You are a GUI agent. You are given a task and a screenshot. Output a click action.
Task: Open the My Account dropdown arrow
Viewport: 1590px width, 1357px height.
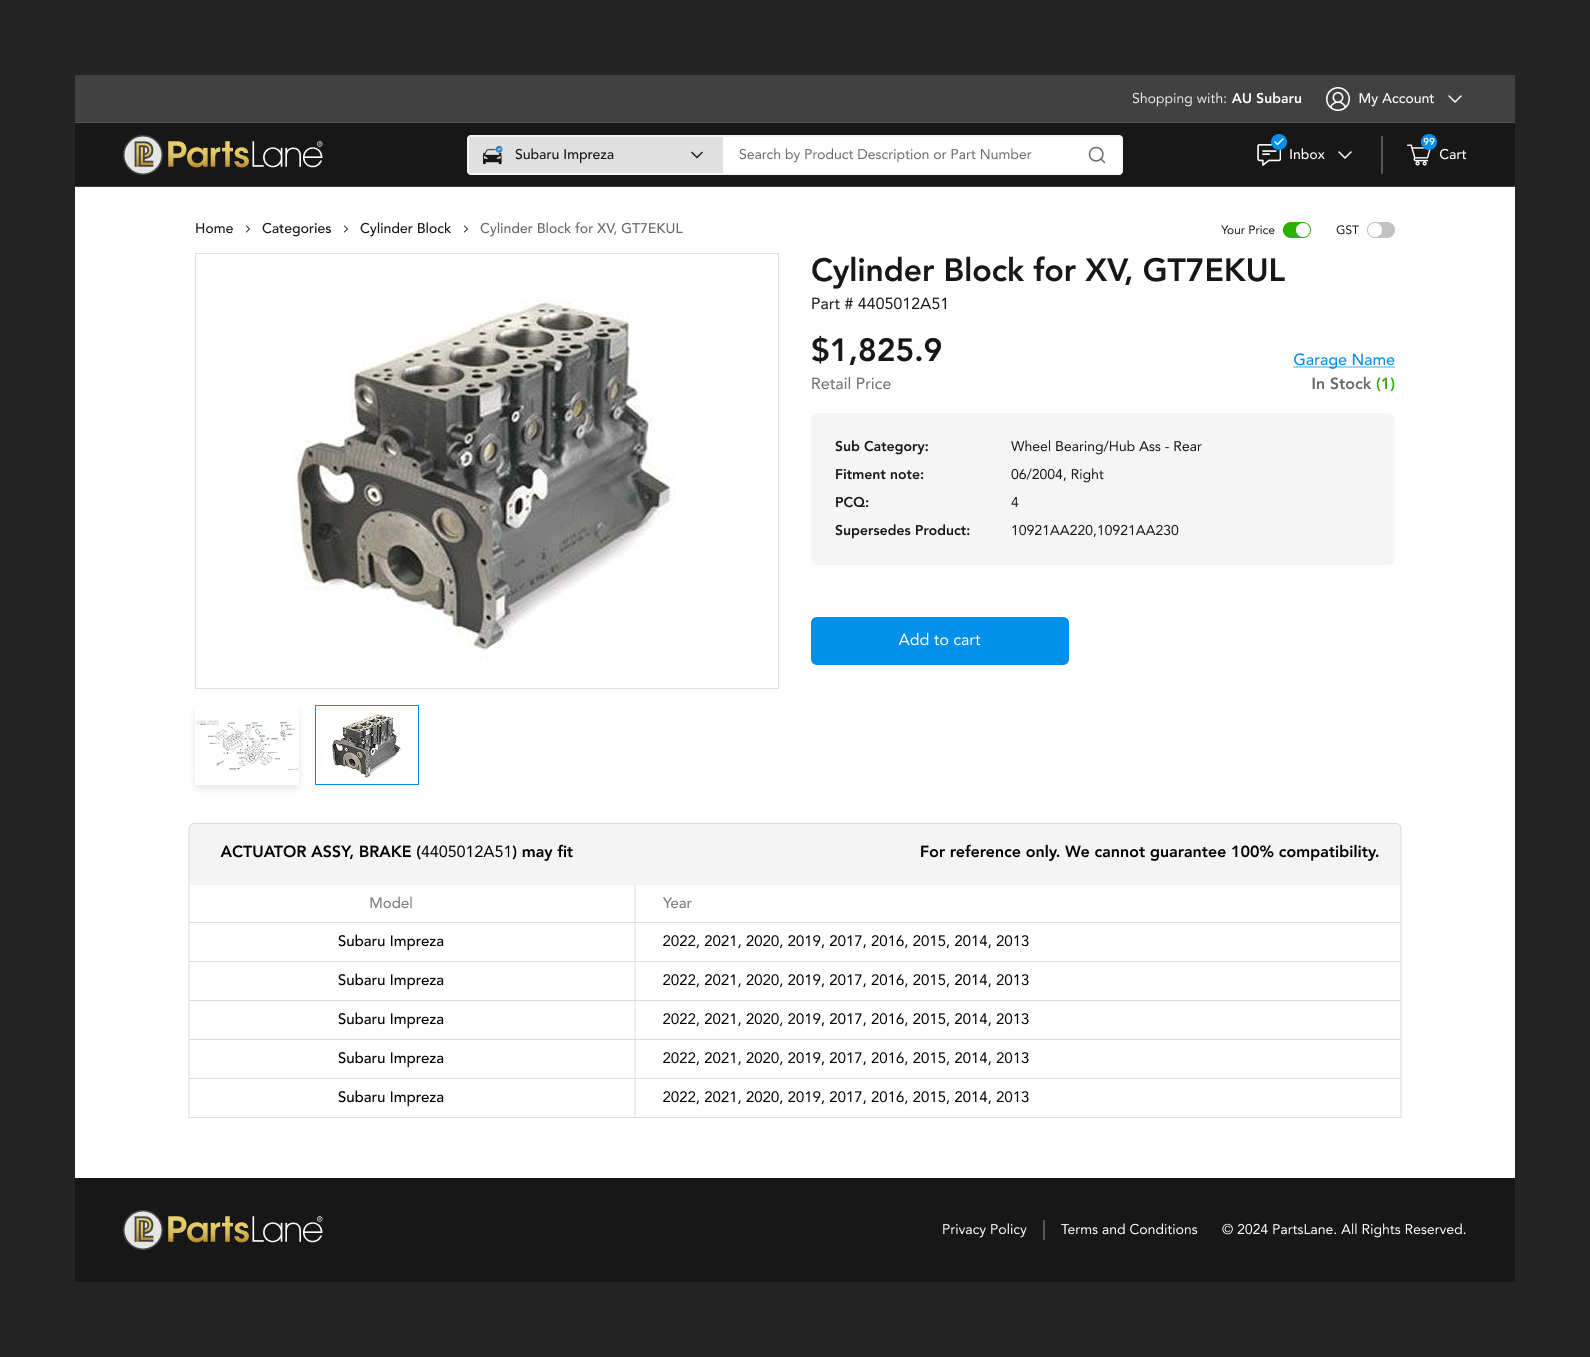(x=1455, y=99)
